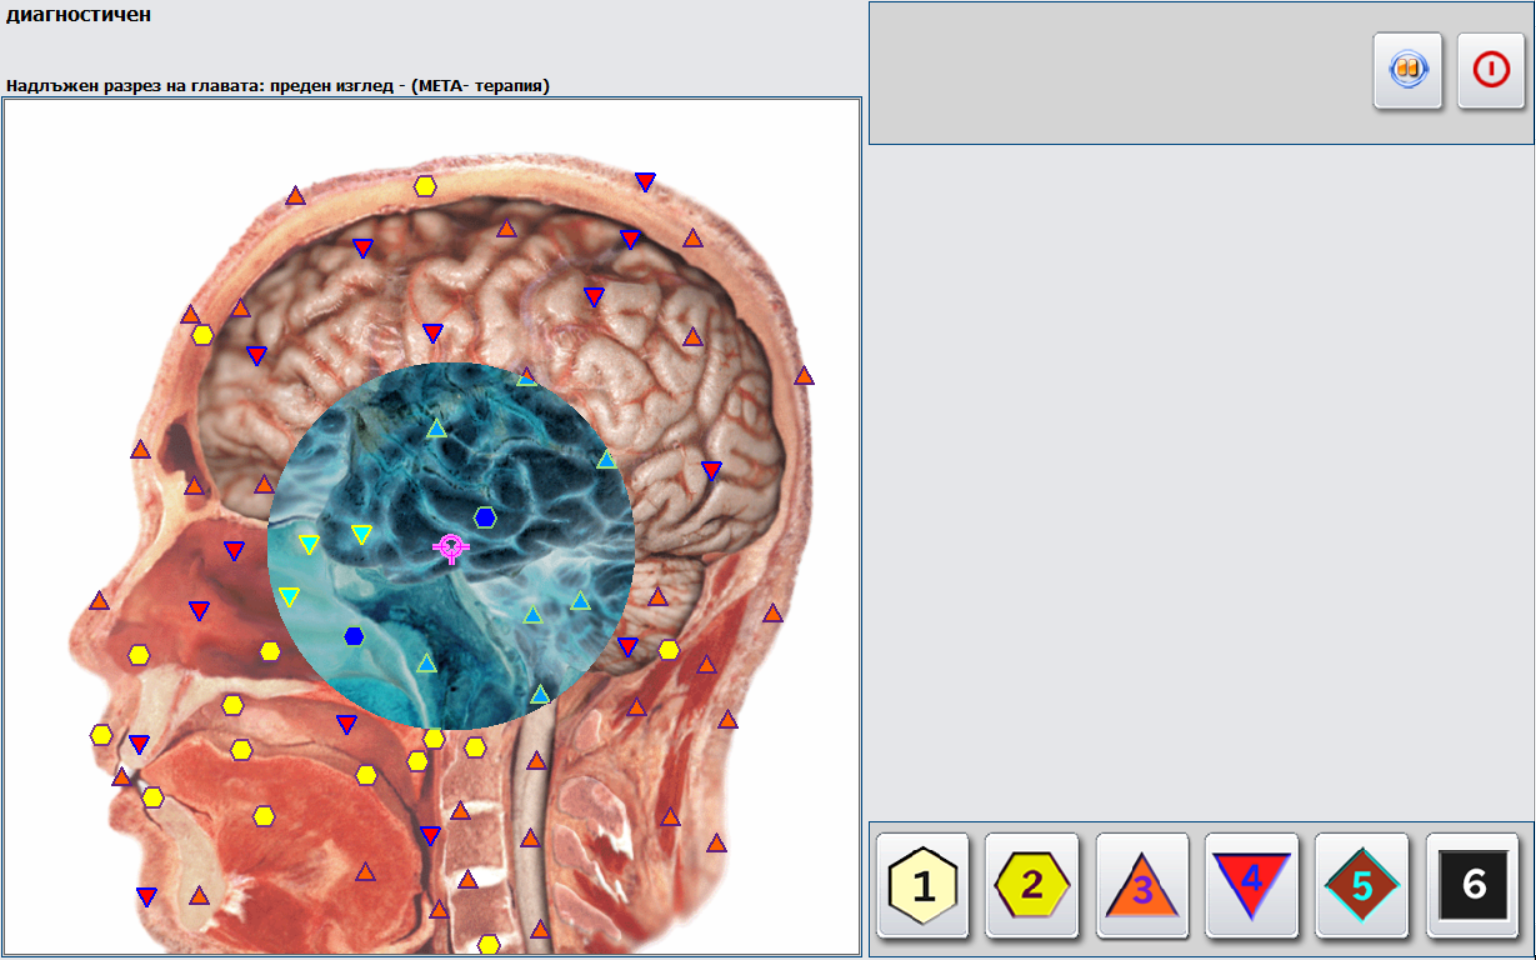Click yellow hexagon marker on the lips

click(101, 735)
